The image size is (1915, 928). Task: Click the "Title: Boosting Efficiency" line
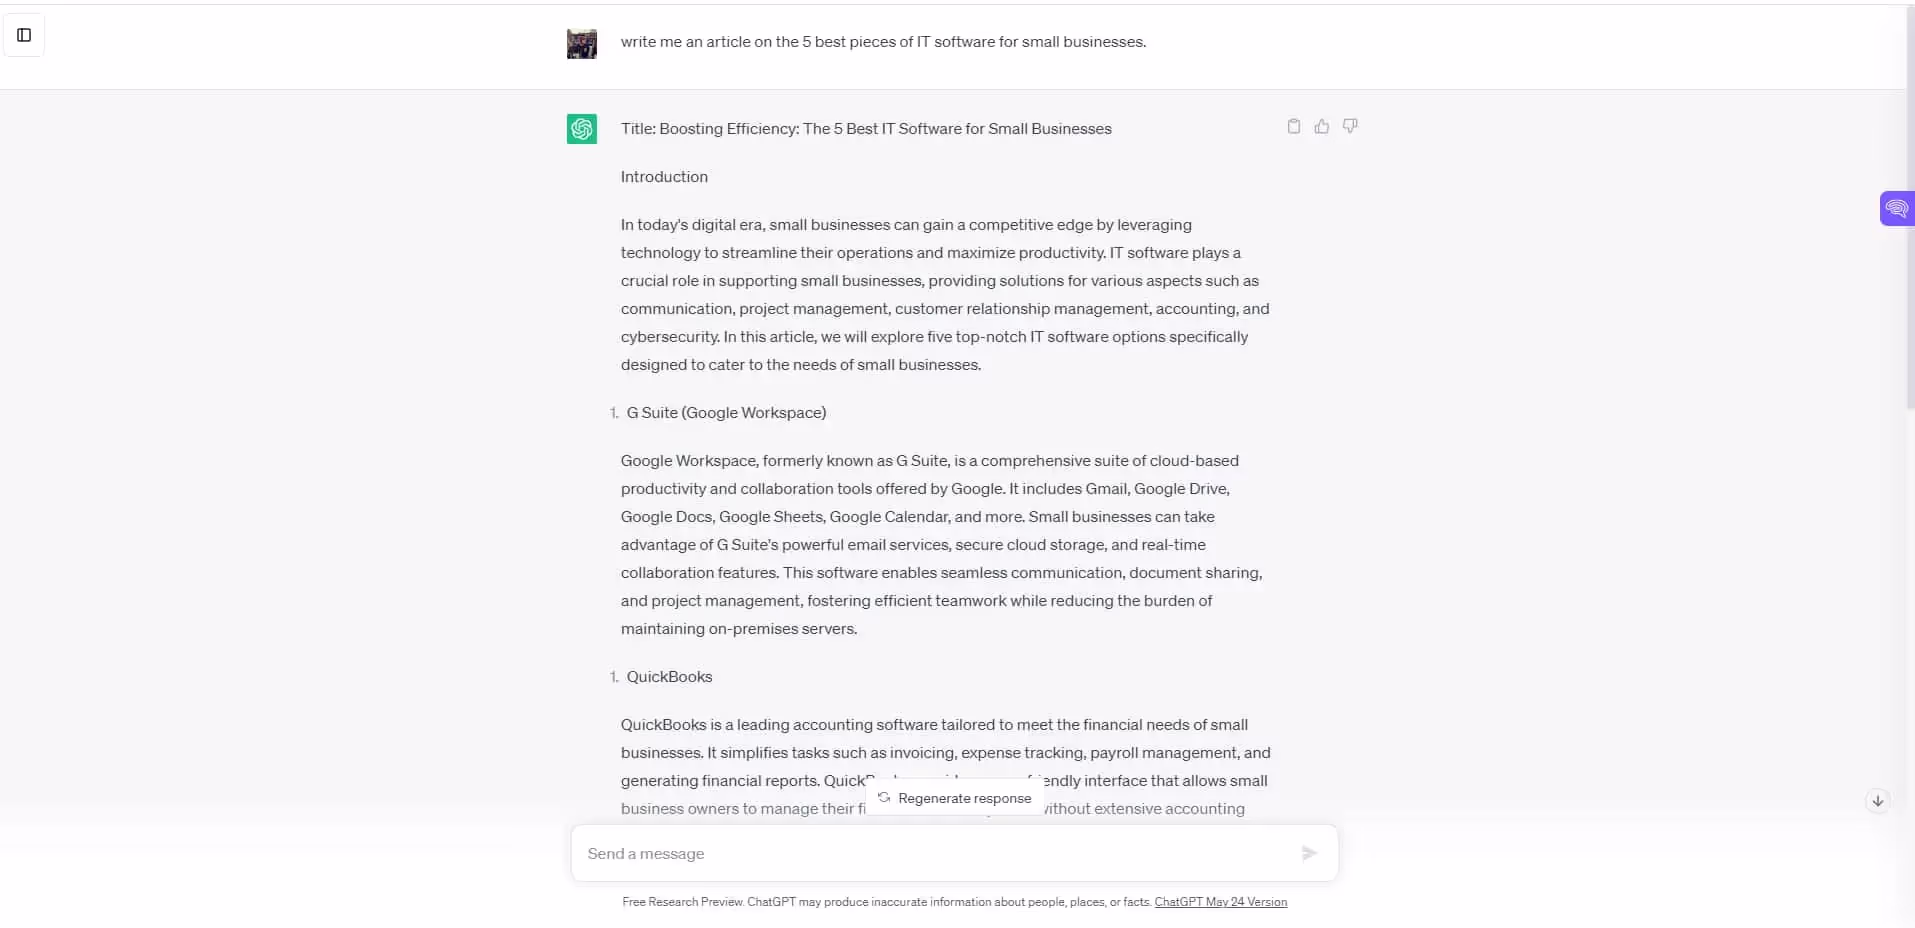click(x=865, y=129)
